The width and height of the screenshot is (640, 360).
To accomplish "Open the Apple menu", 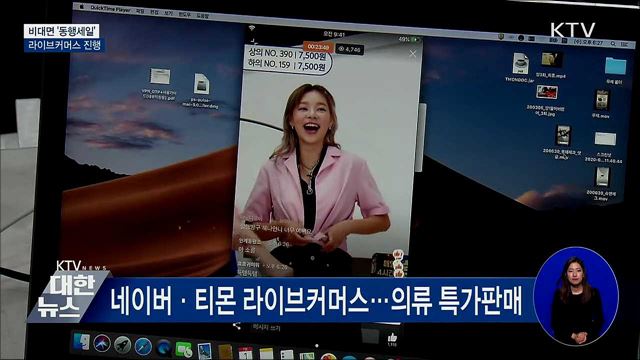I will click(x=81, y=7).
